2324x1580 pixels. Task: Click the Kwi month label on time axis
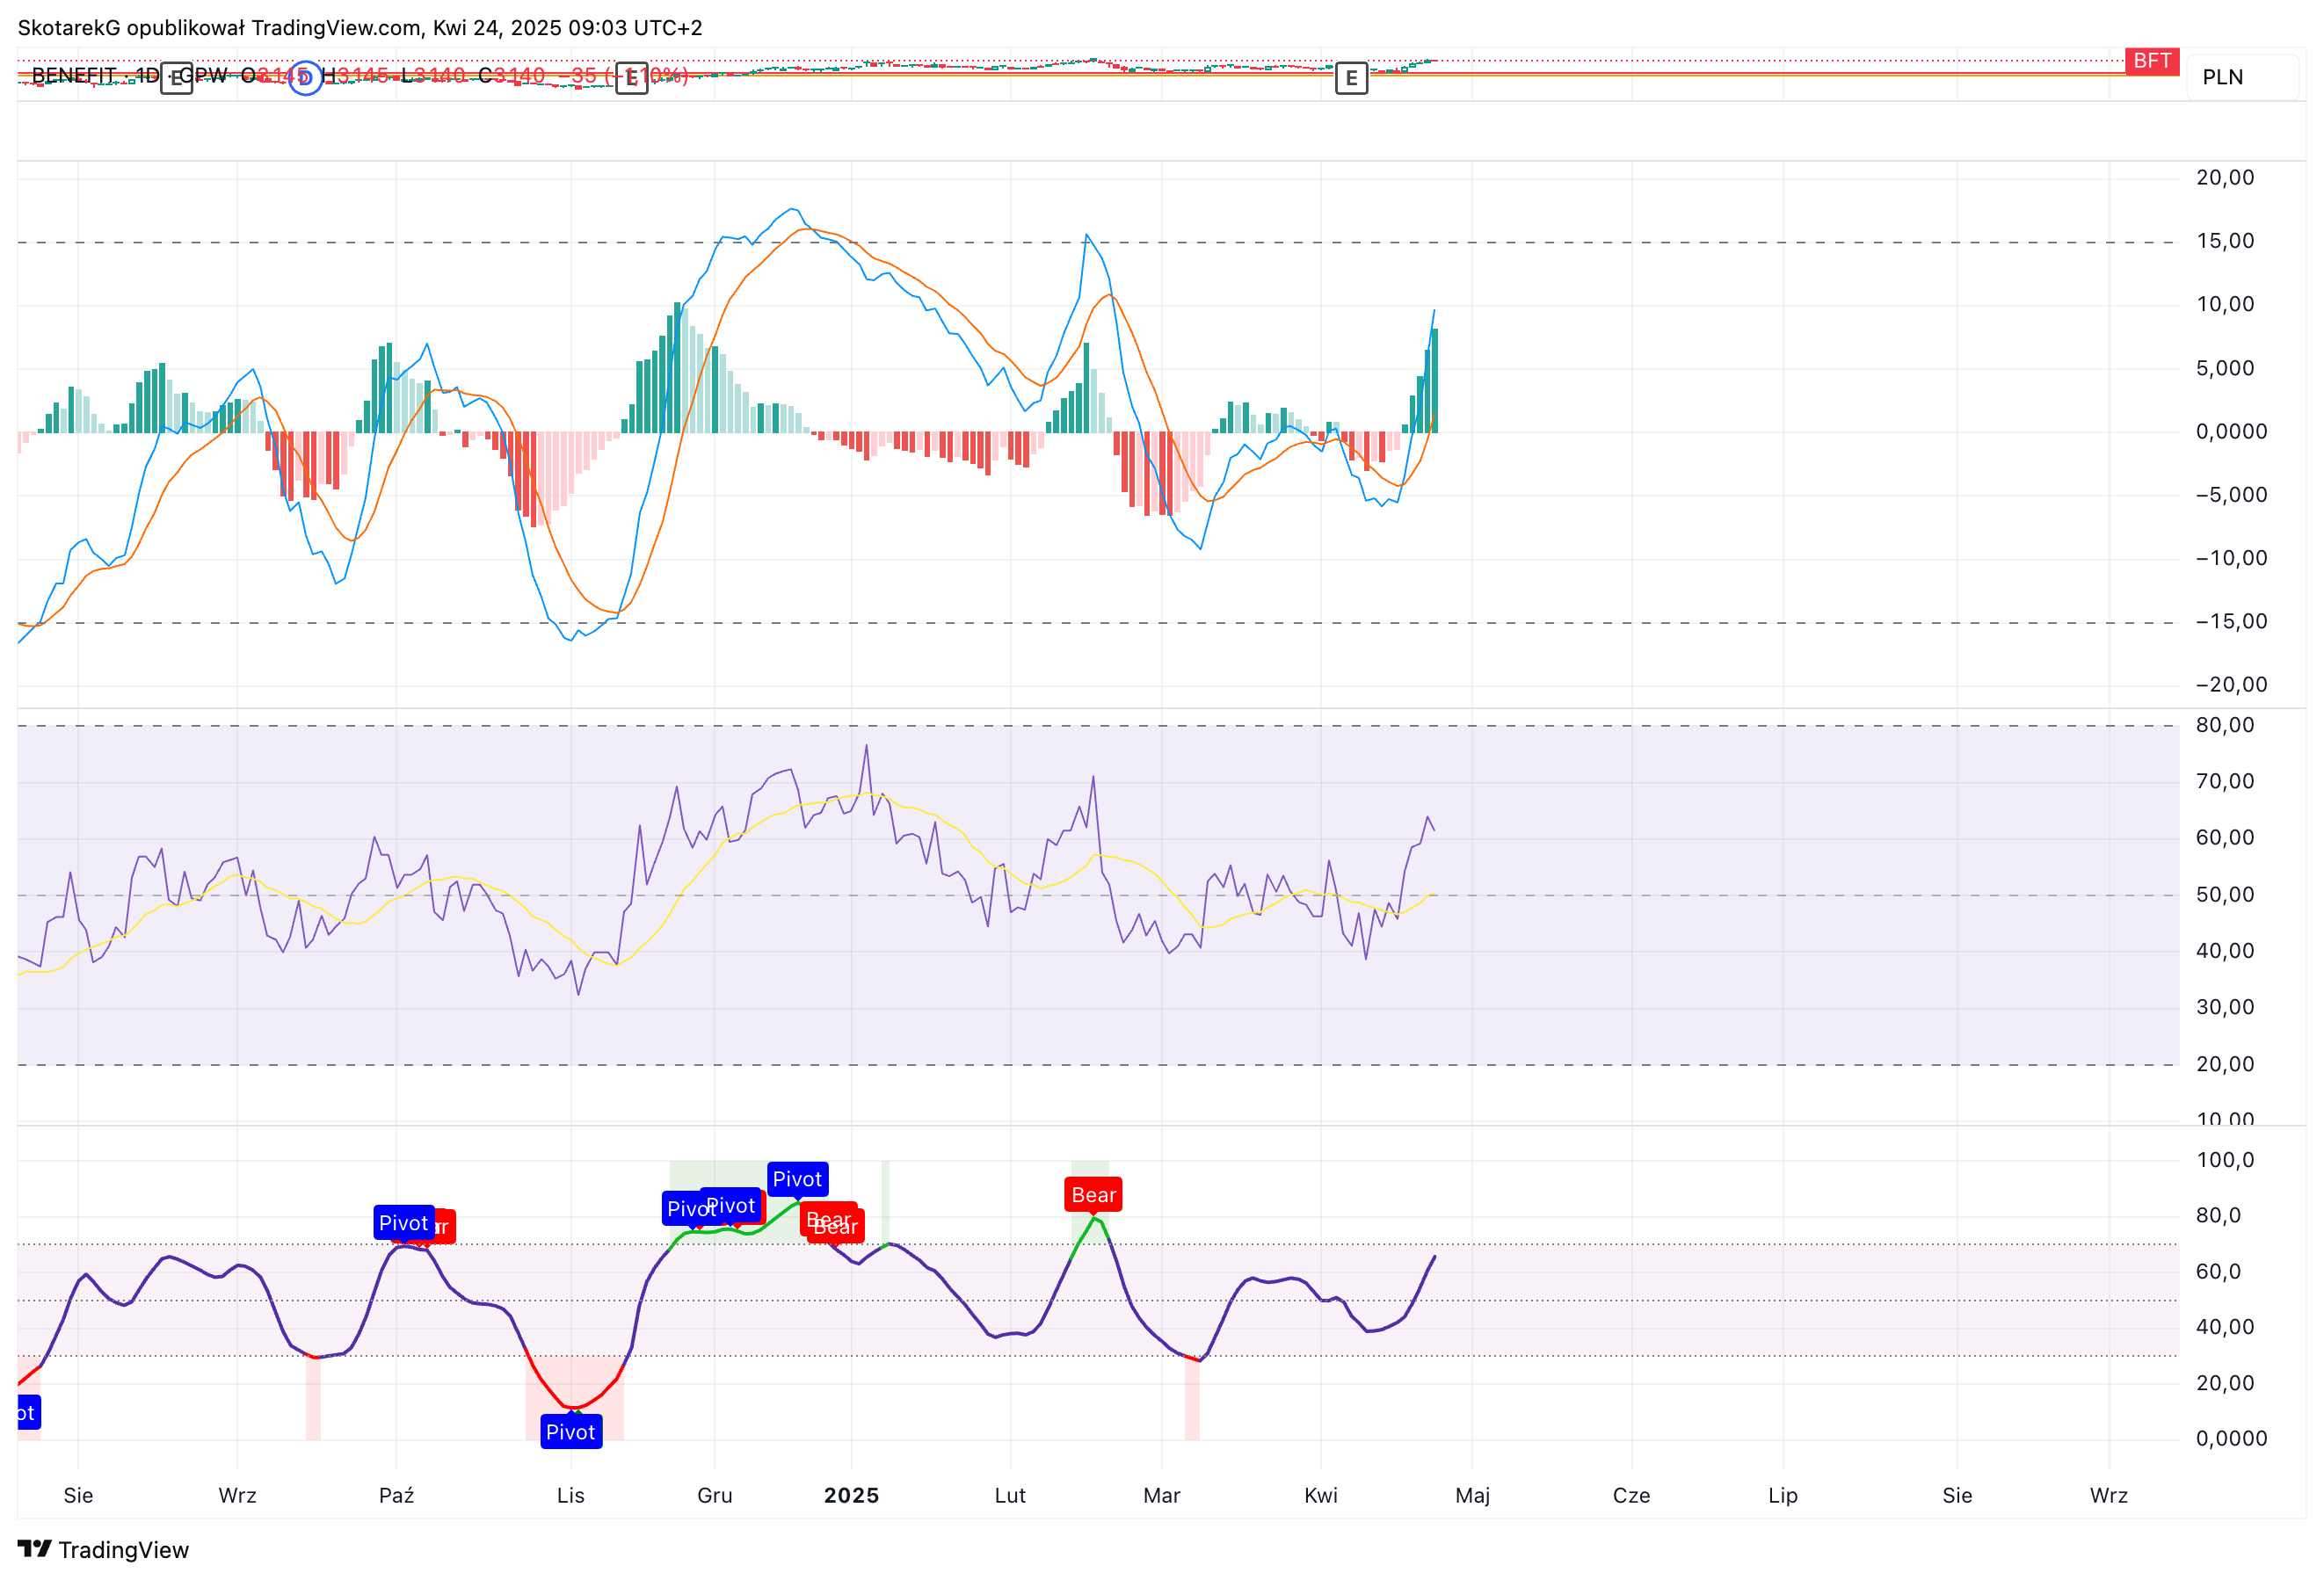1321,1495
